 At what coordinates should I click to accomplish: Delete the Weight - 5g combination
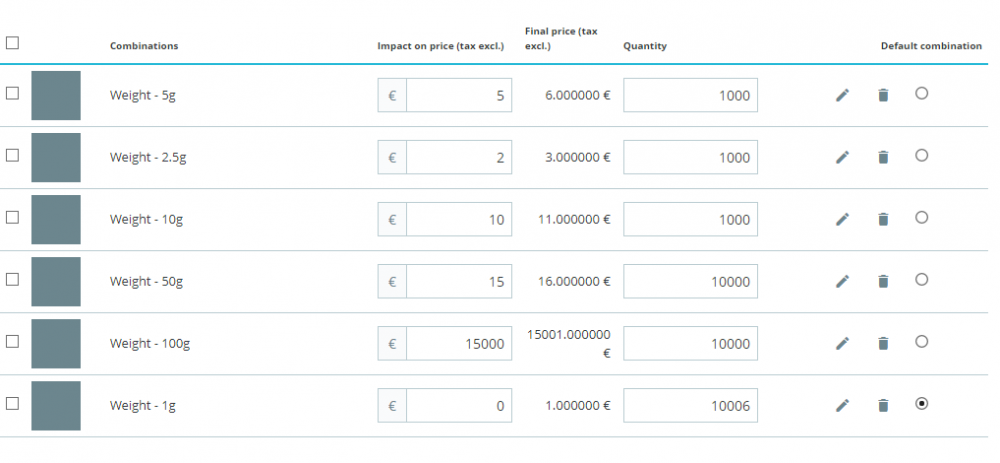[x=882, y=95]
